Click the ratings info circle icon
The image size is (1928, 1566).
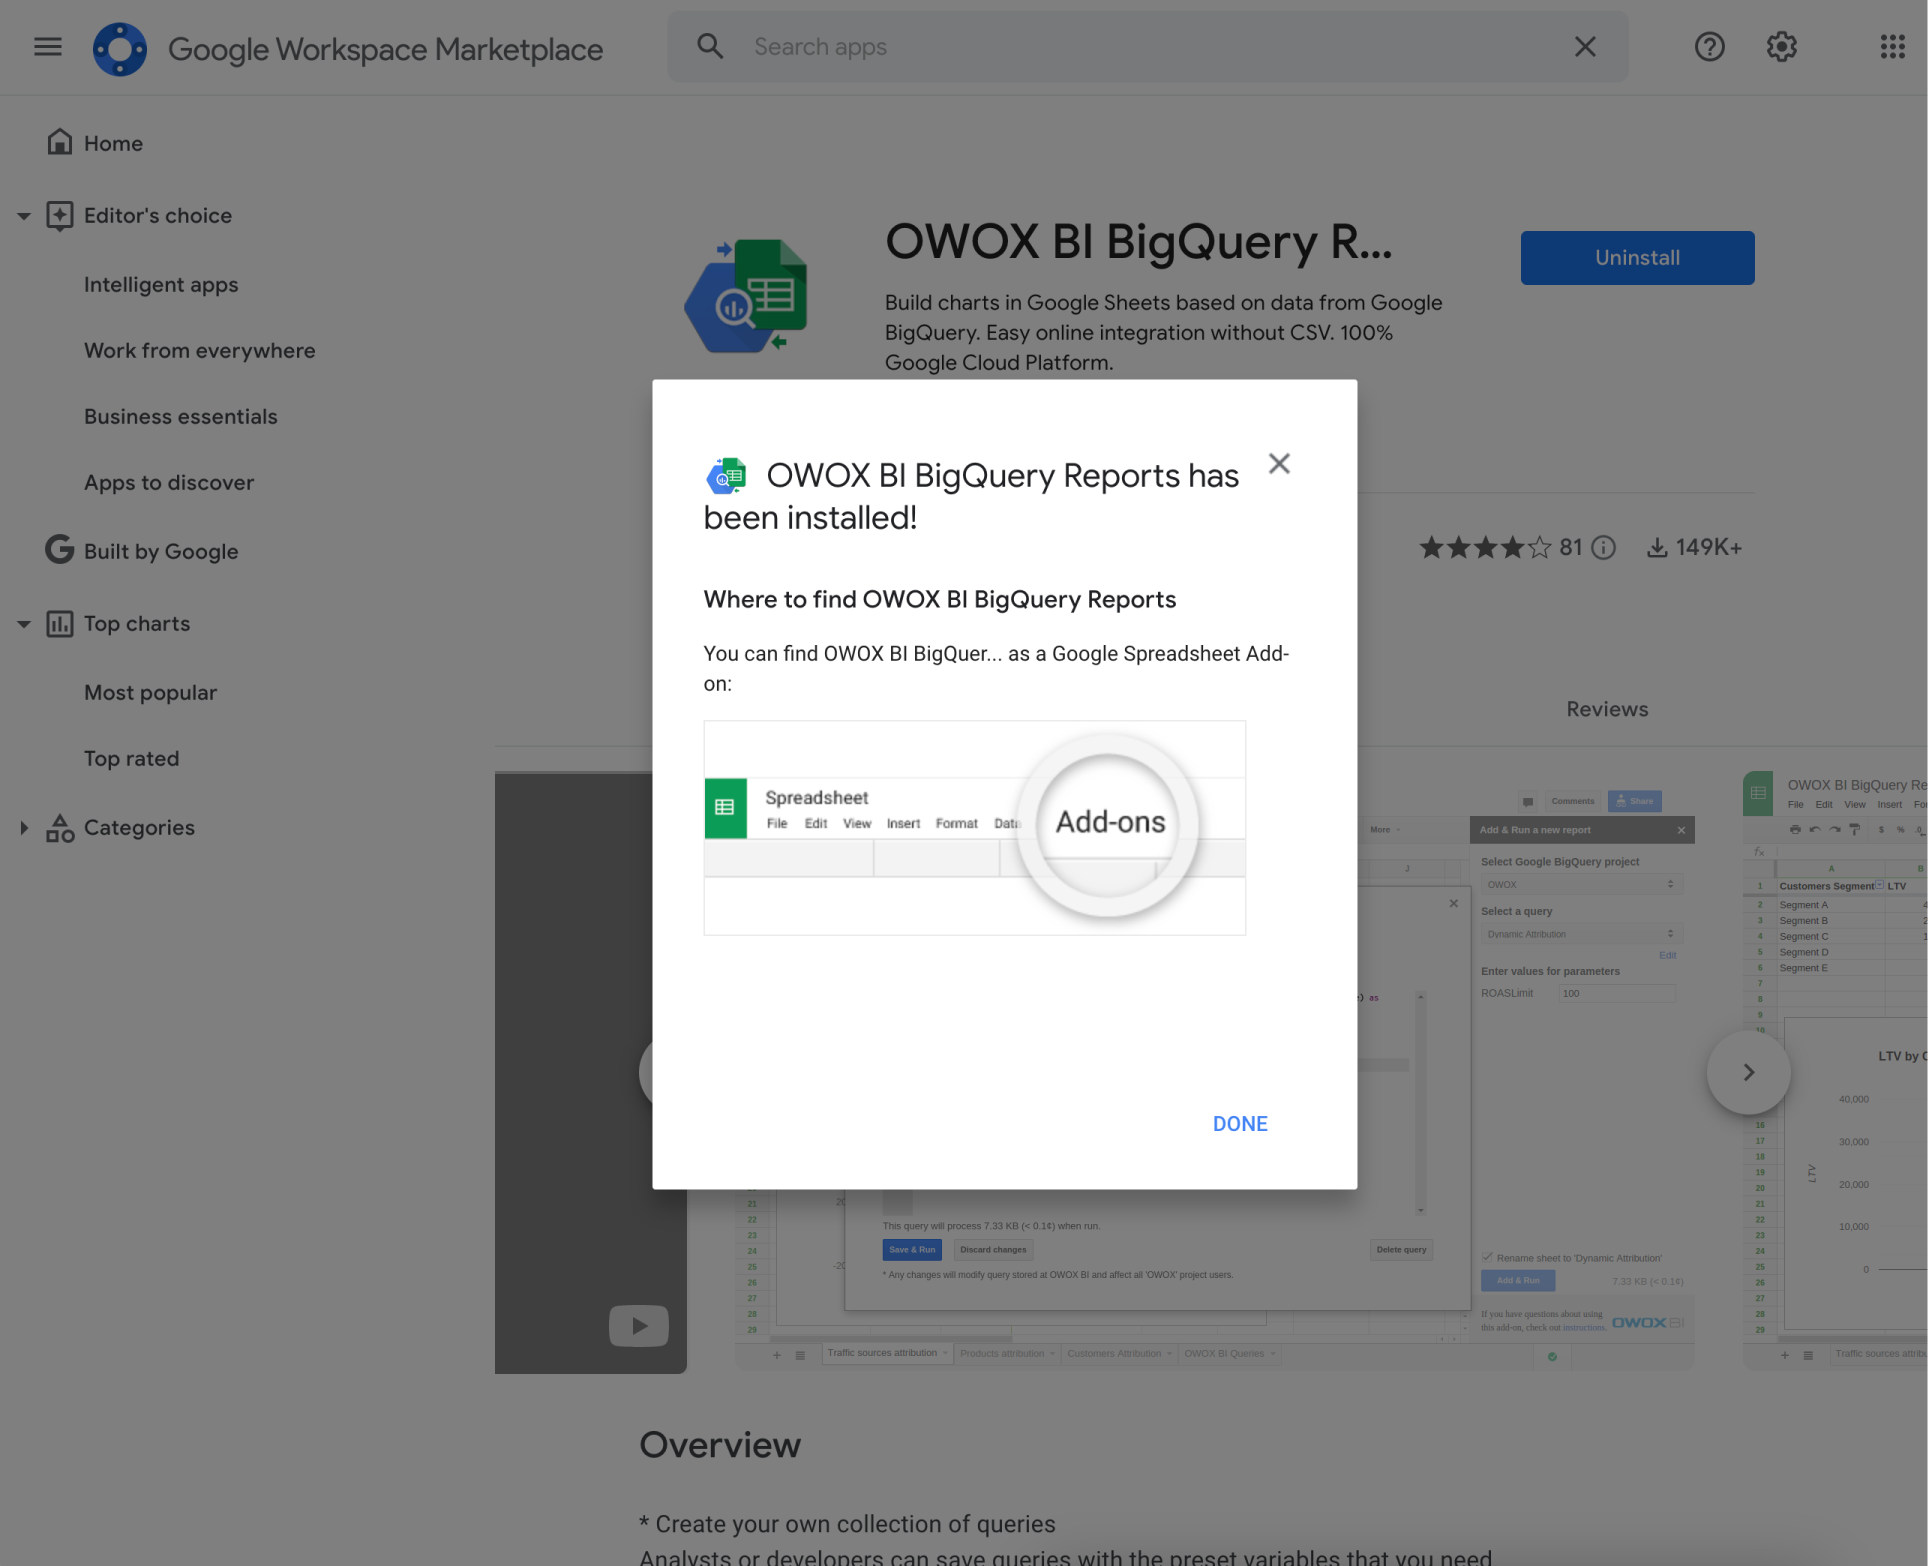pyautogui.click(x=1603, y=547)
